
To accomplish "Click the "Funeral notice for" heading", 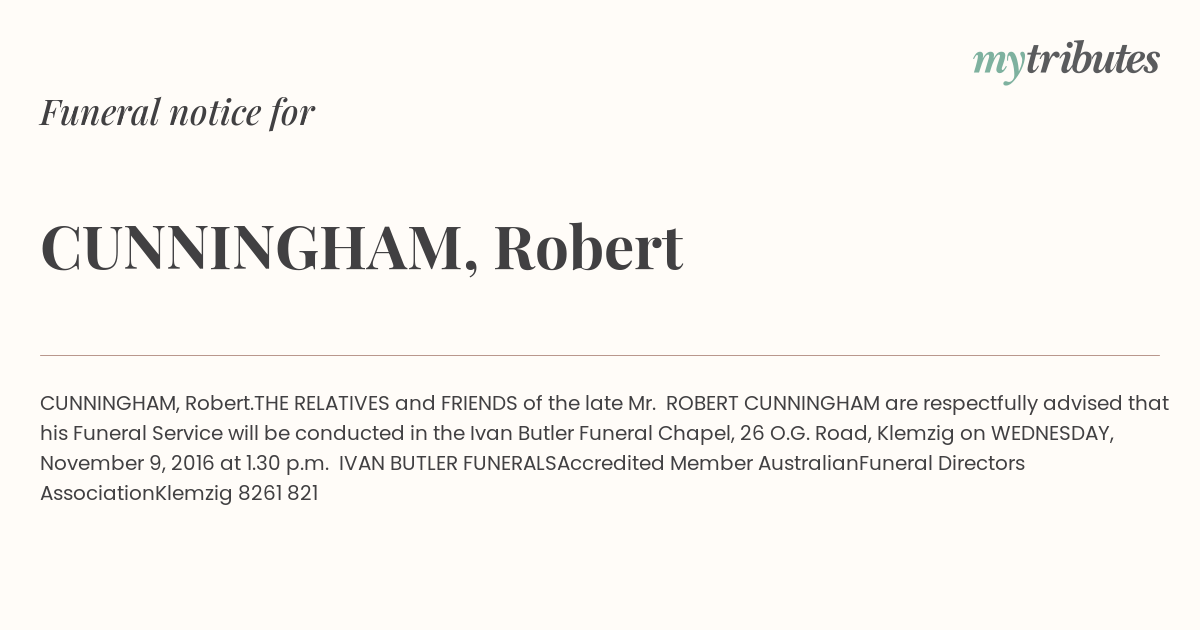I will [177, 112].
